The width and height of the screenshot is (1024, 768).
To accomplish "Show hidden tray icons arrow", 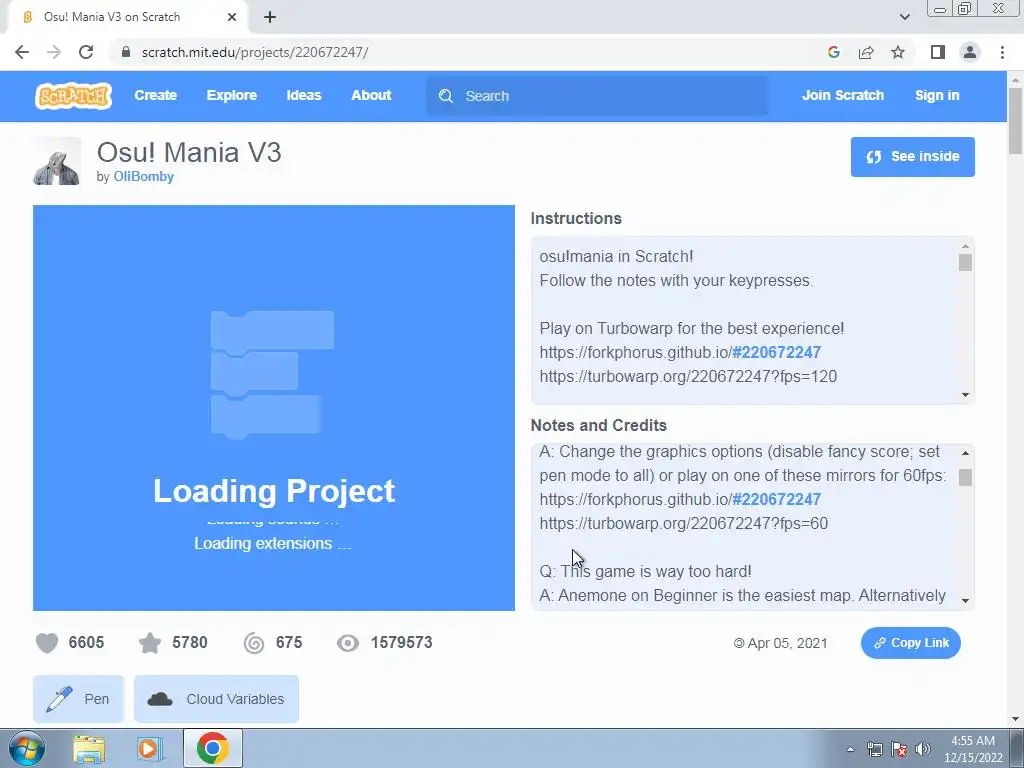I will click(x=850, y=749).
